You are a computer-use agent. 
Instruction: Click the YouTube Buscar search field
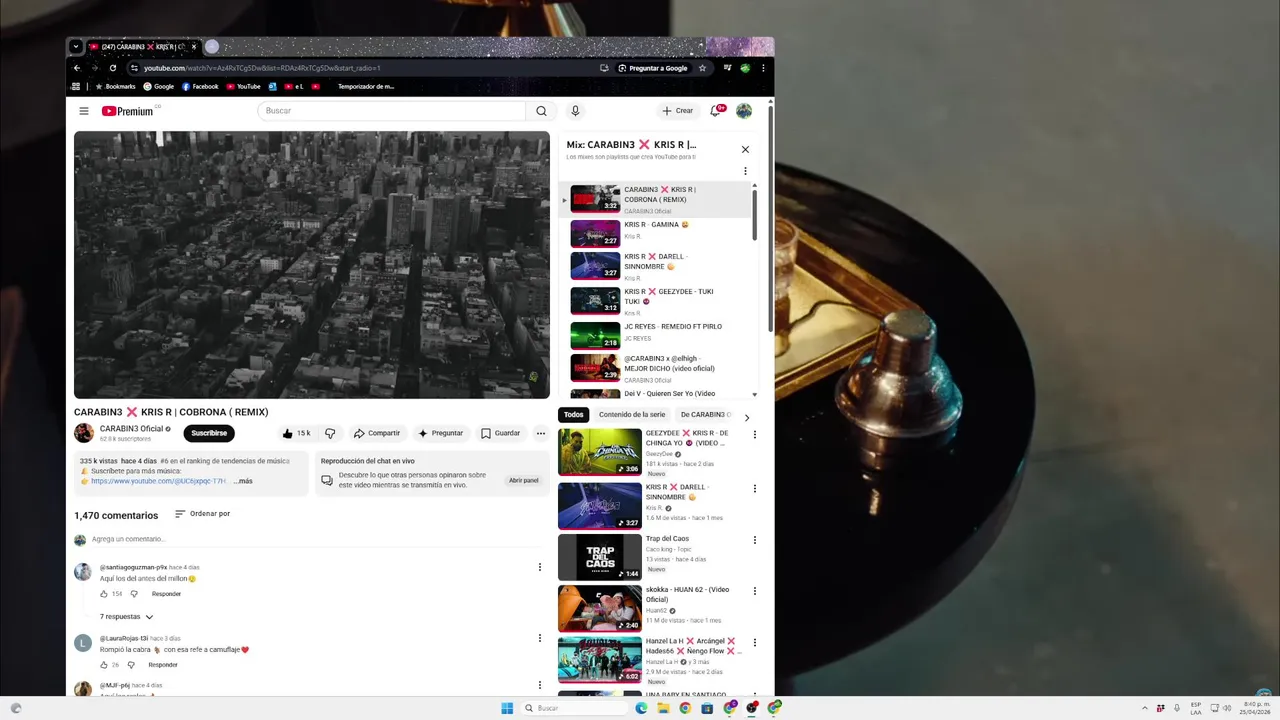tap(392, 111)
